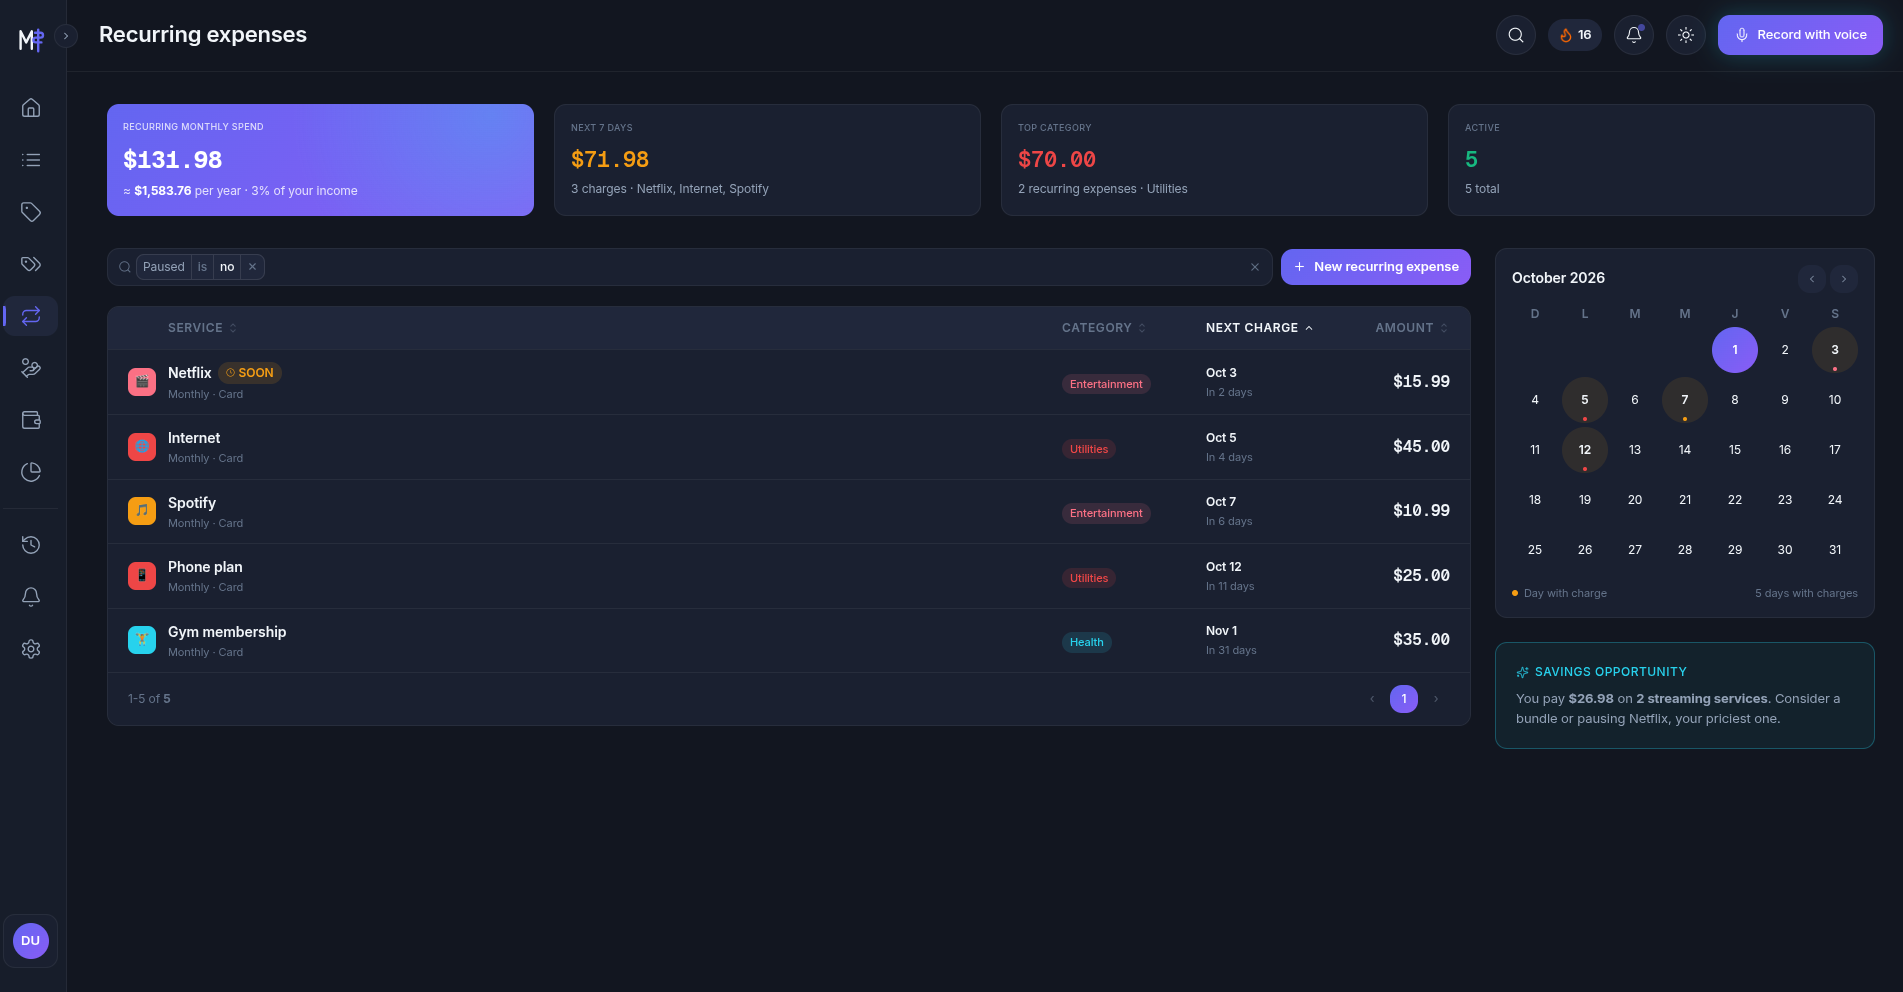Screen dimensions: 1903x992
Task: Sort table by Category column
Action: 1104,328
